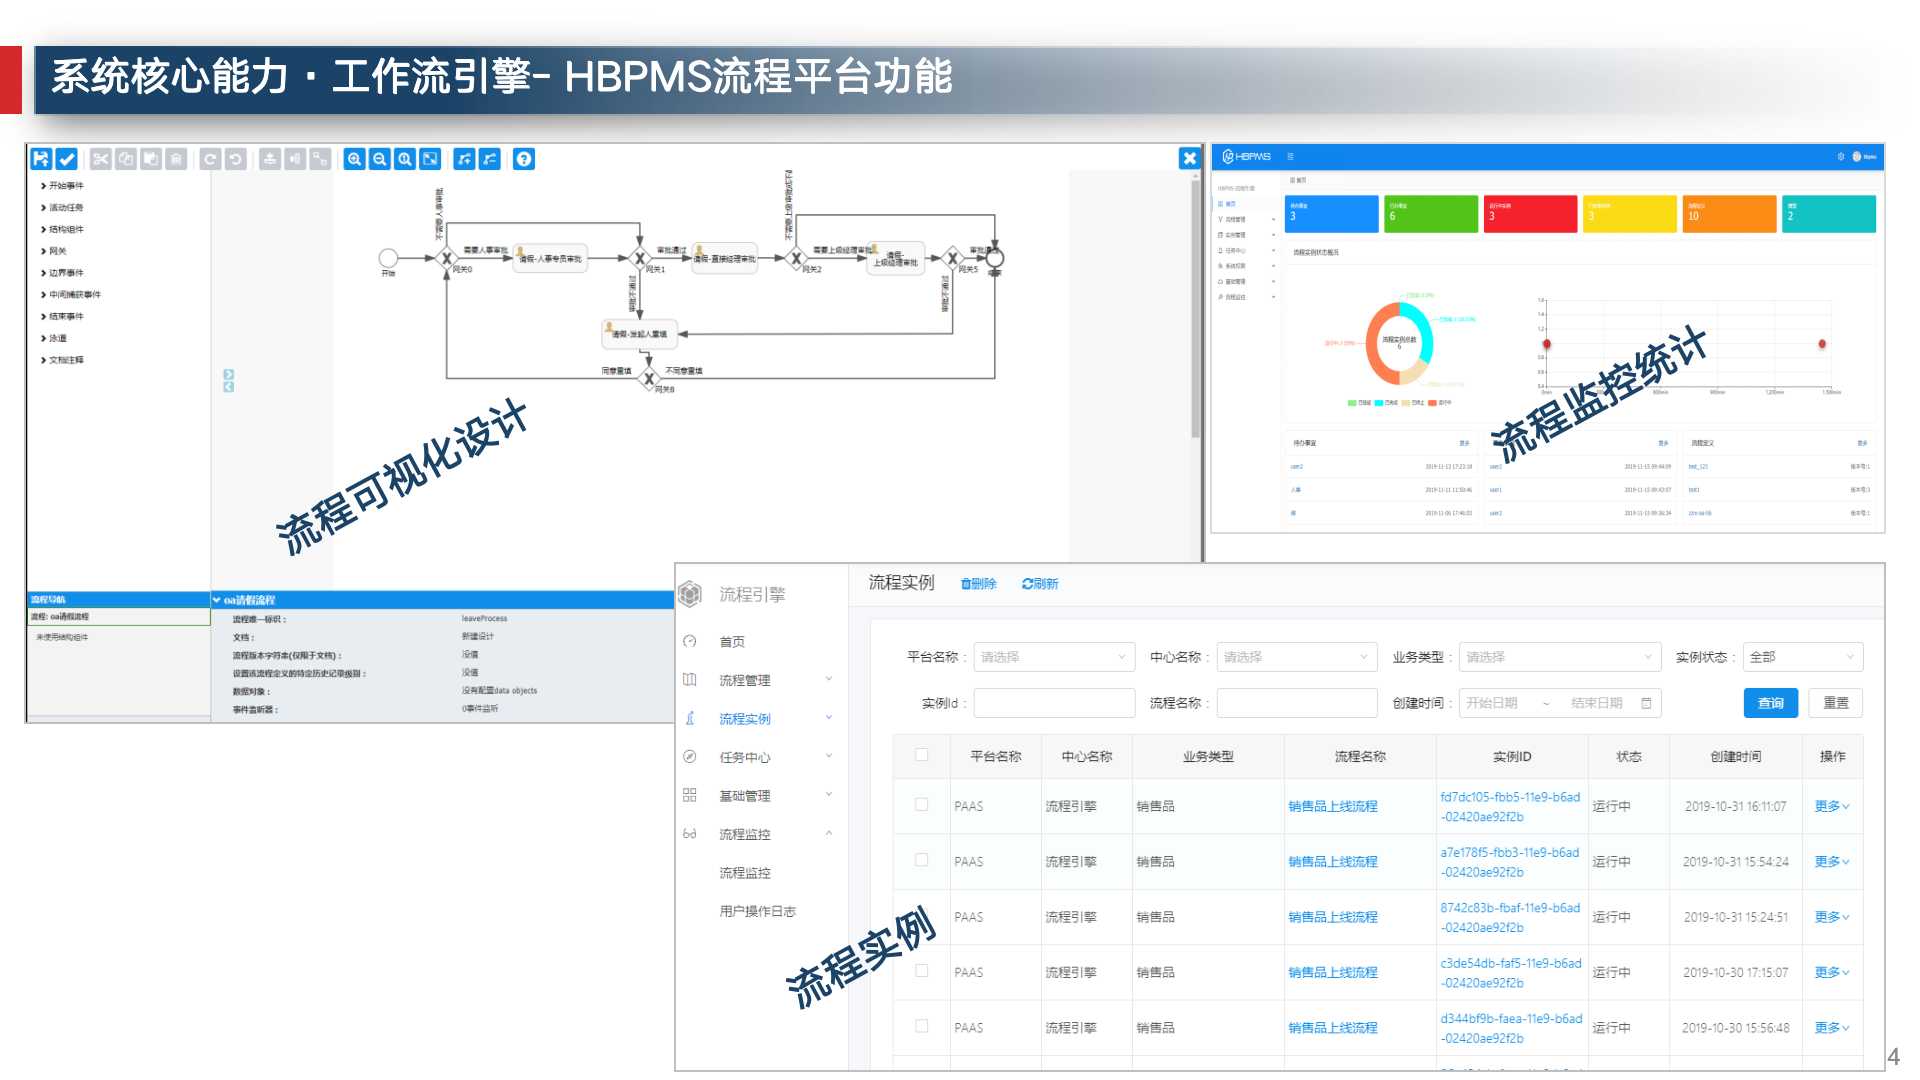Tick the checkbox of the first PAAS instance row
The image size is (1920, 1080).
921,806
